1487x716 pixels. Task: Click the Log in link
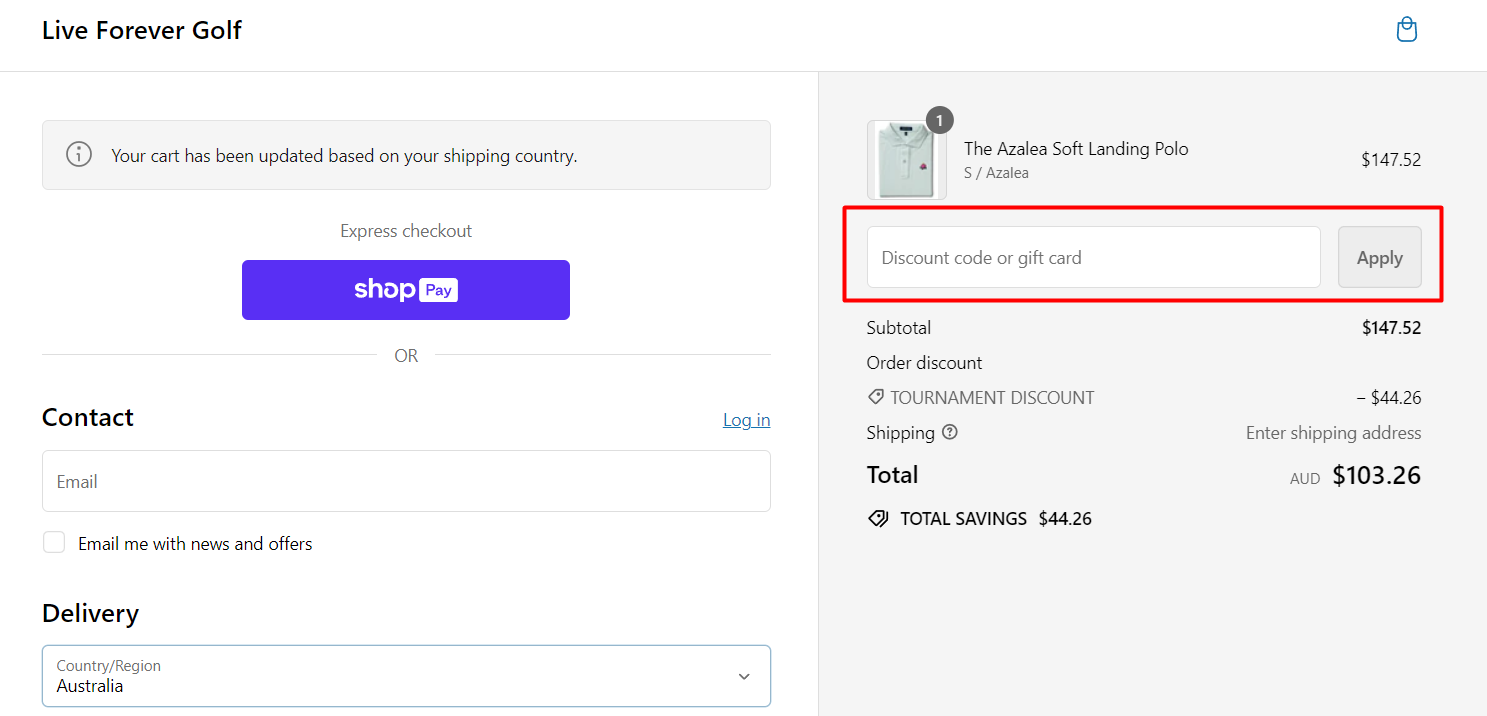click(x=747, y=420)
